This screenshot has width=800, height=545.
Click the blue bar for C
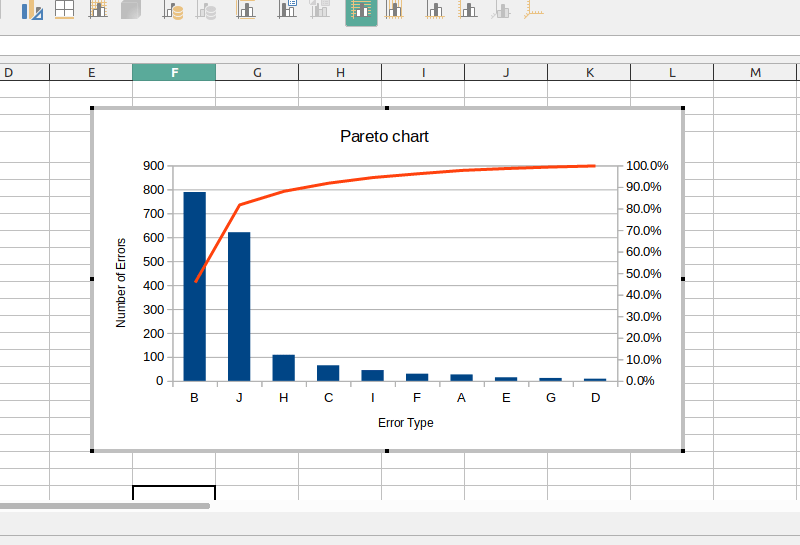(328, 373)
